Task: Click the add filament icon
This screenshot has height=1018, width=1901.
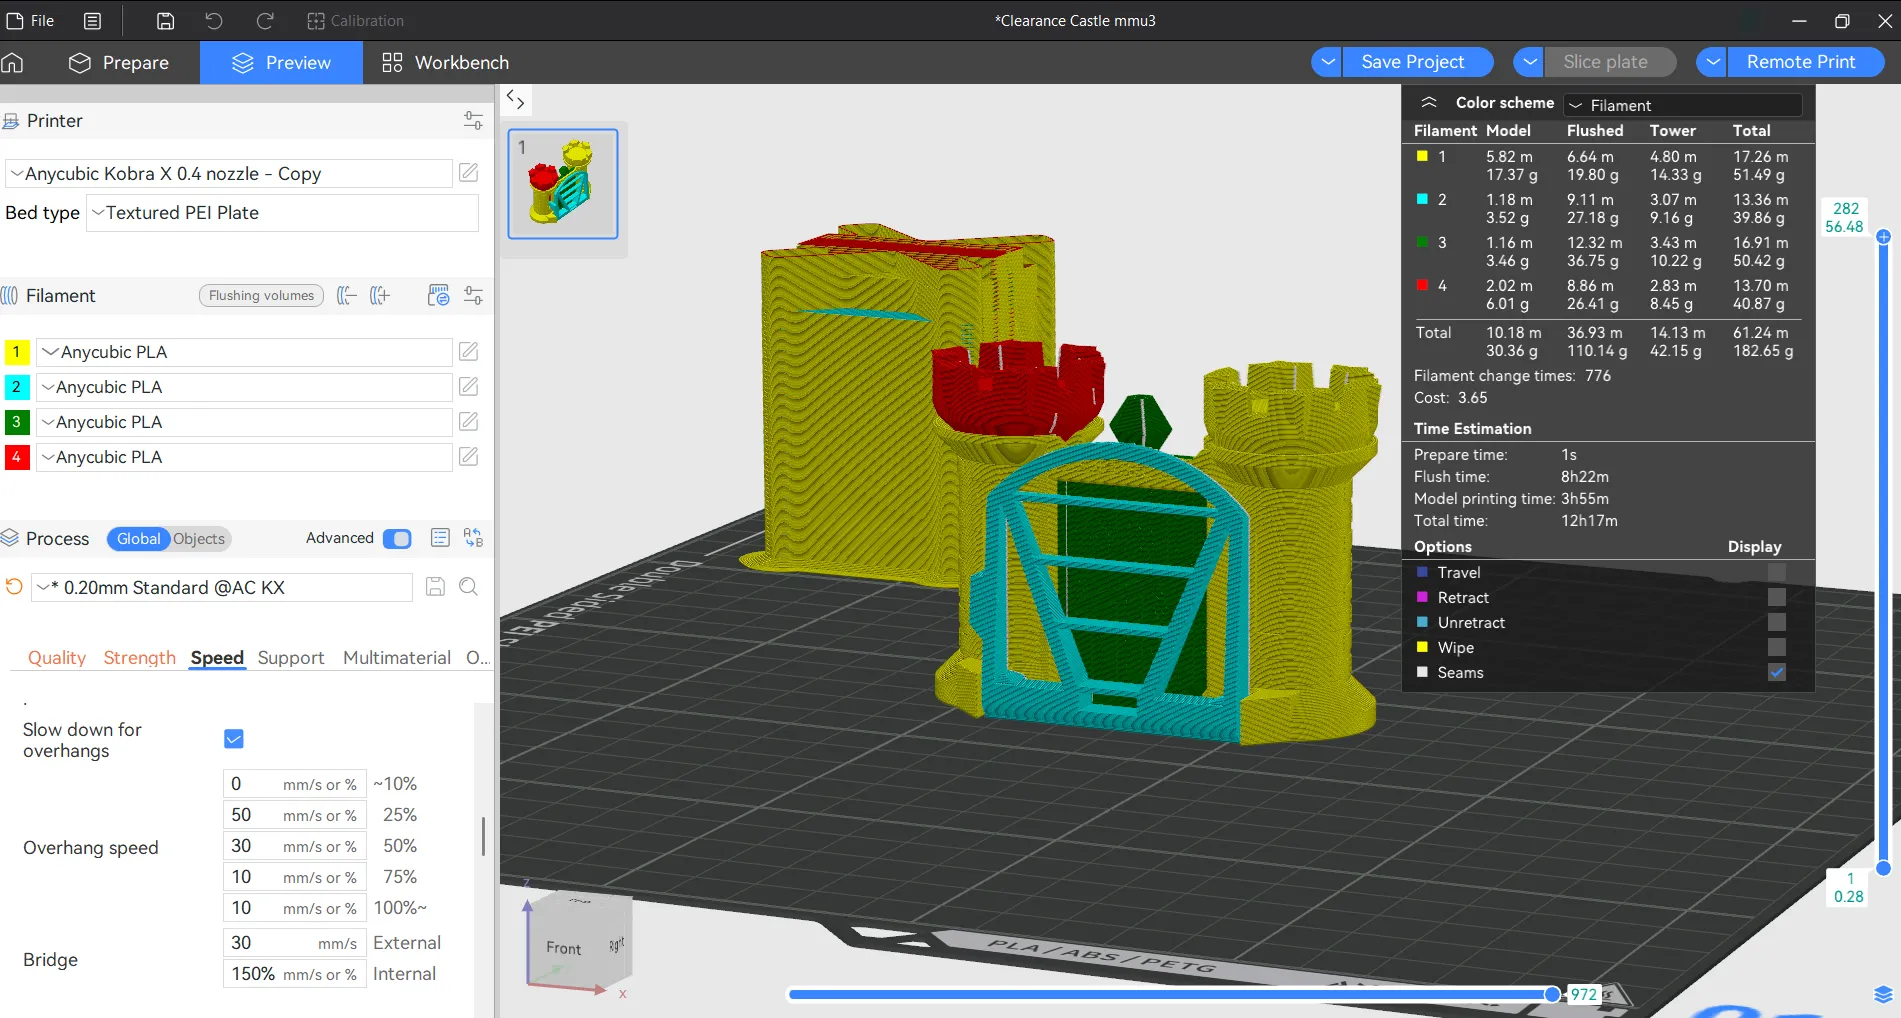Action: pos(380,296)
